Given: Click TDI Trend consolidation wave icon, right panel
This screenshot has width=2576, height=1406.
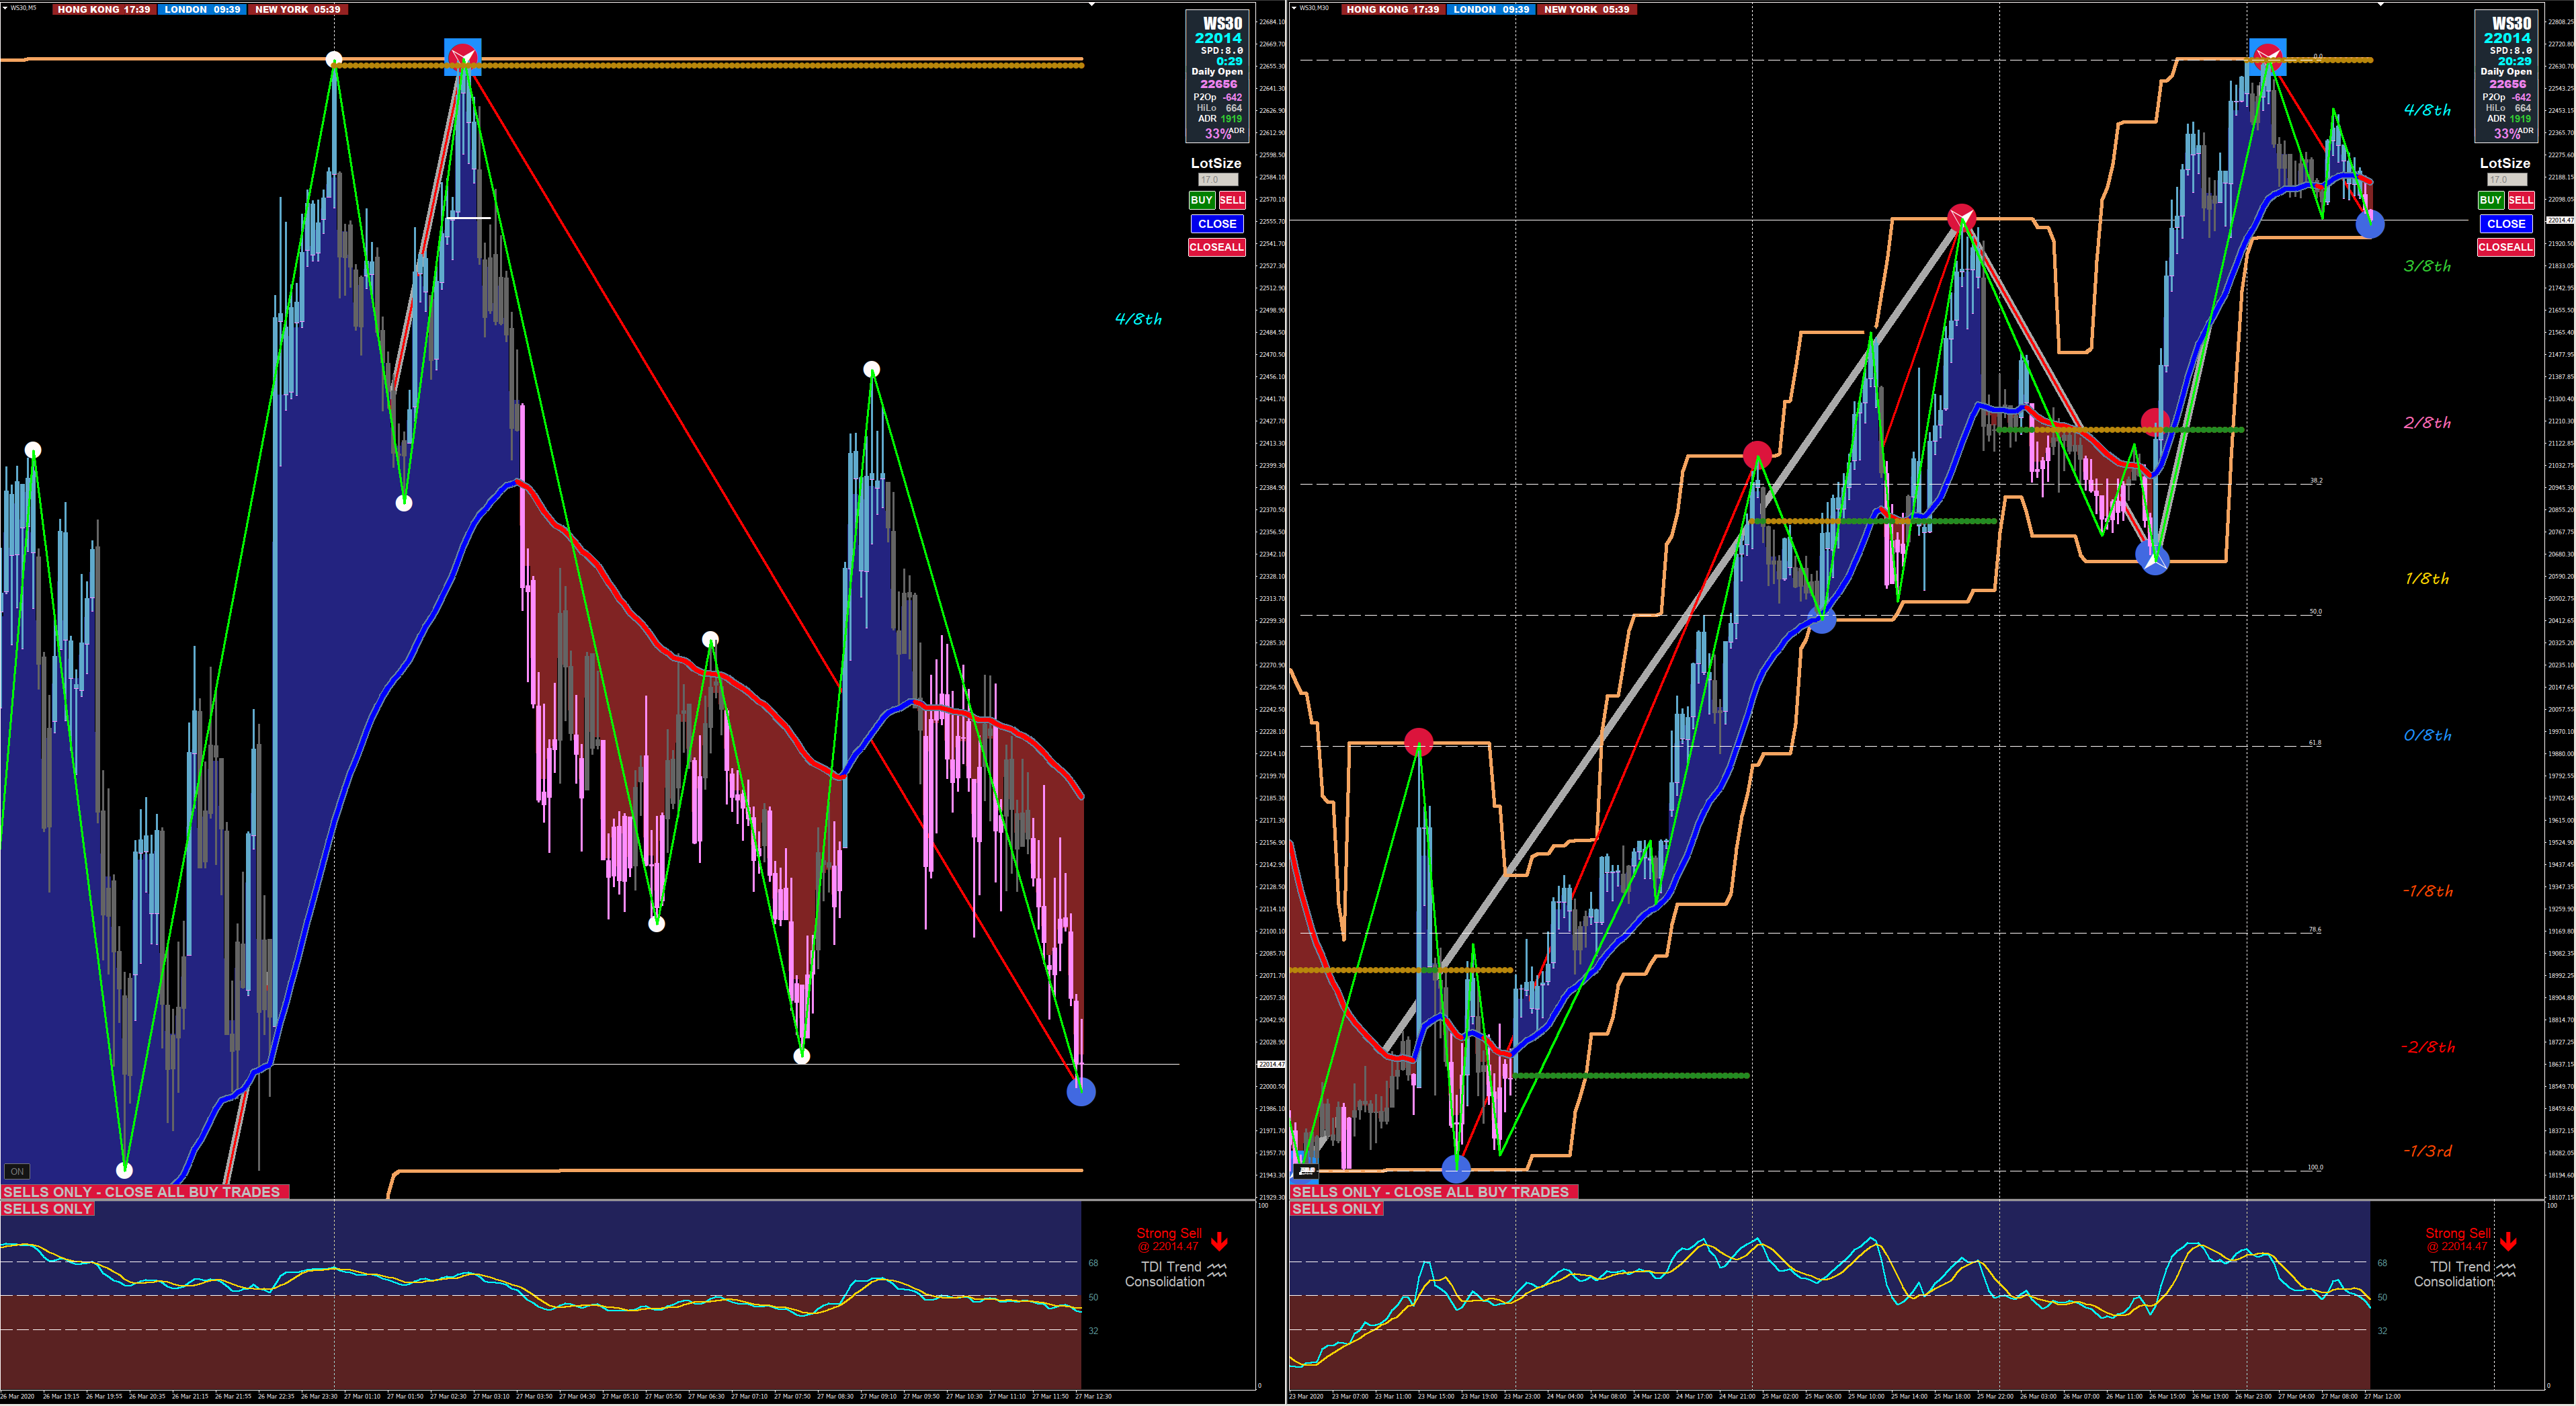Looking at the screenshot, I should 2505,1270.
